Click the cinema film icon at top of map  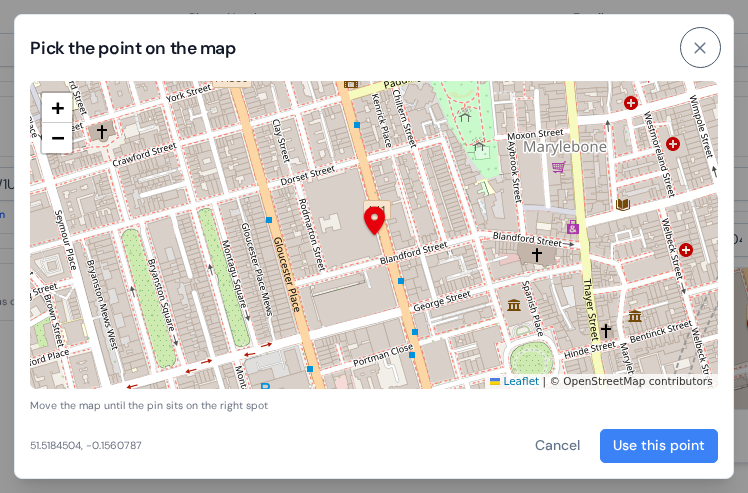click(351, 84)
